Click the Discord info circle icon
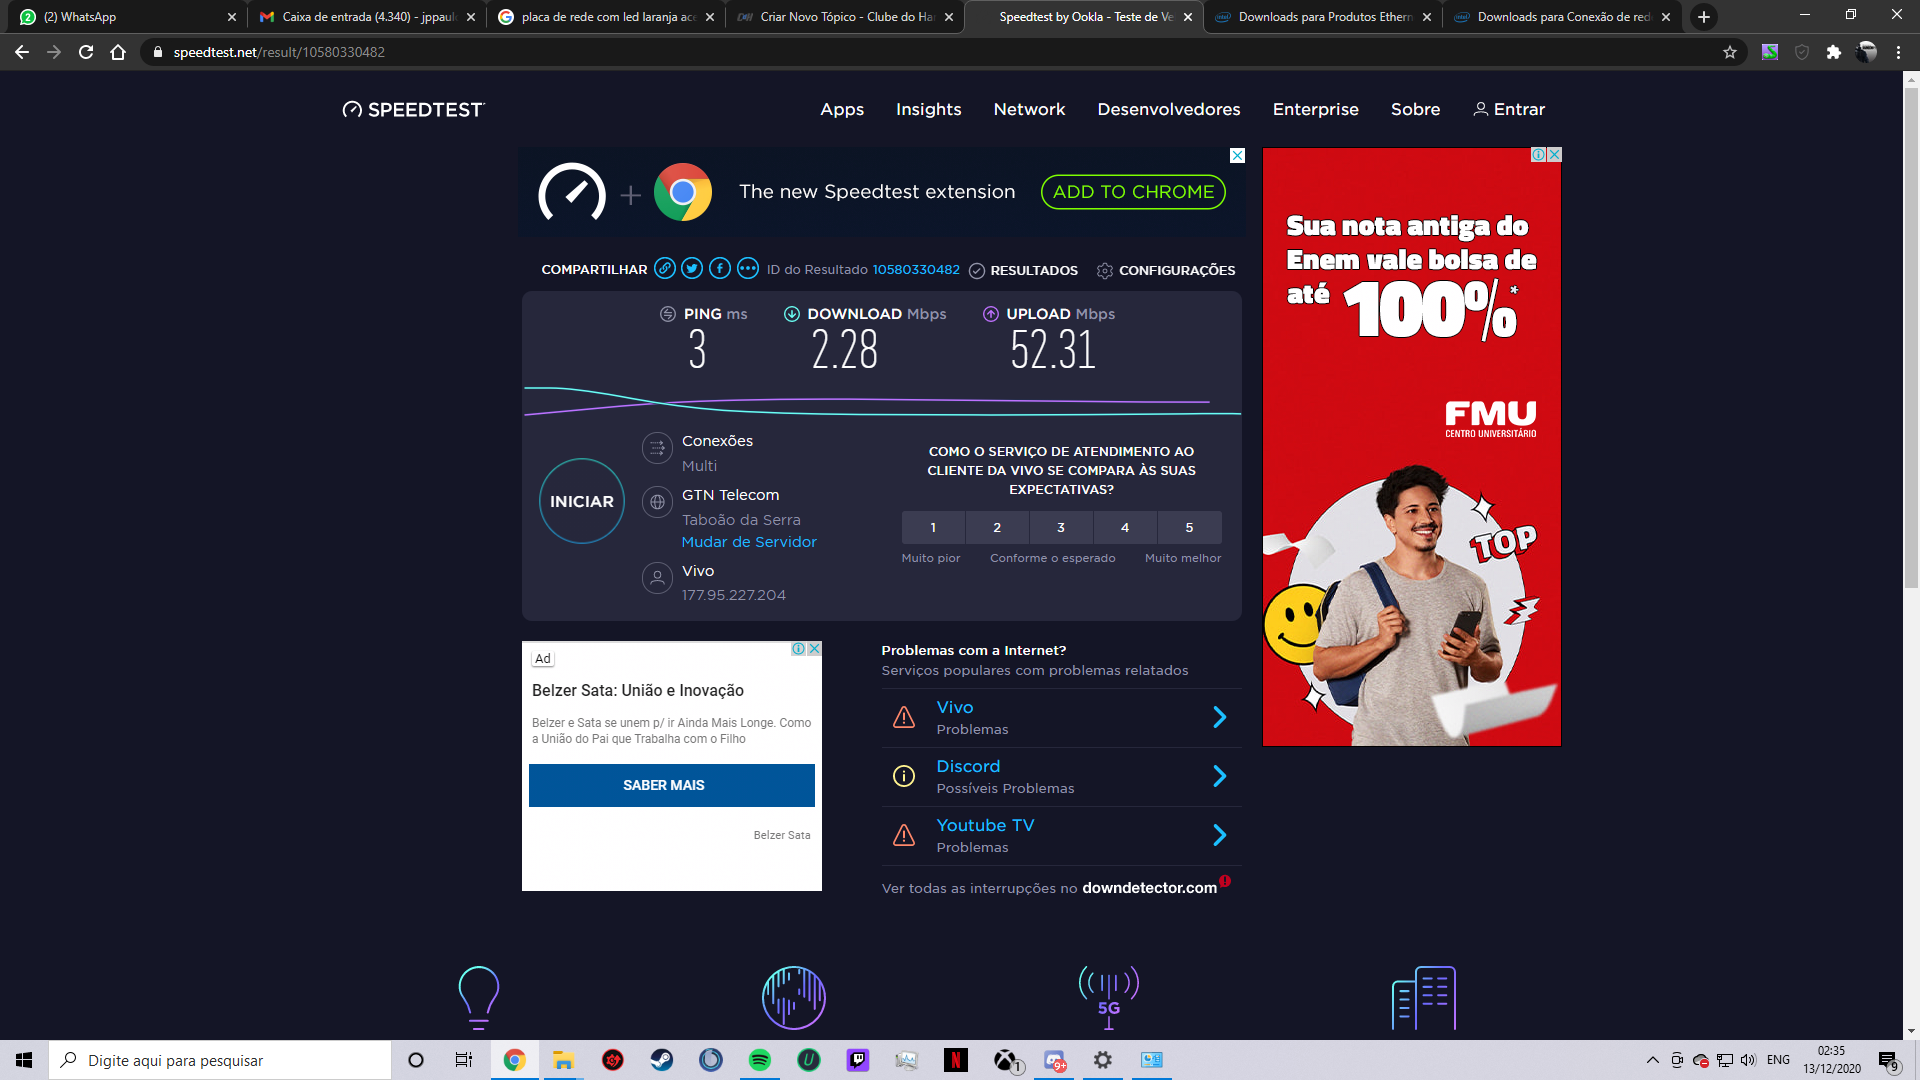Image resolution: width=1920 pixels, height=1080 pixels. [904, 776]
